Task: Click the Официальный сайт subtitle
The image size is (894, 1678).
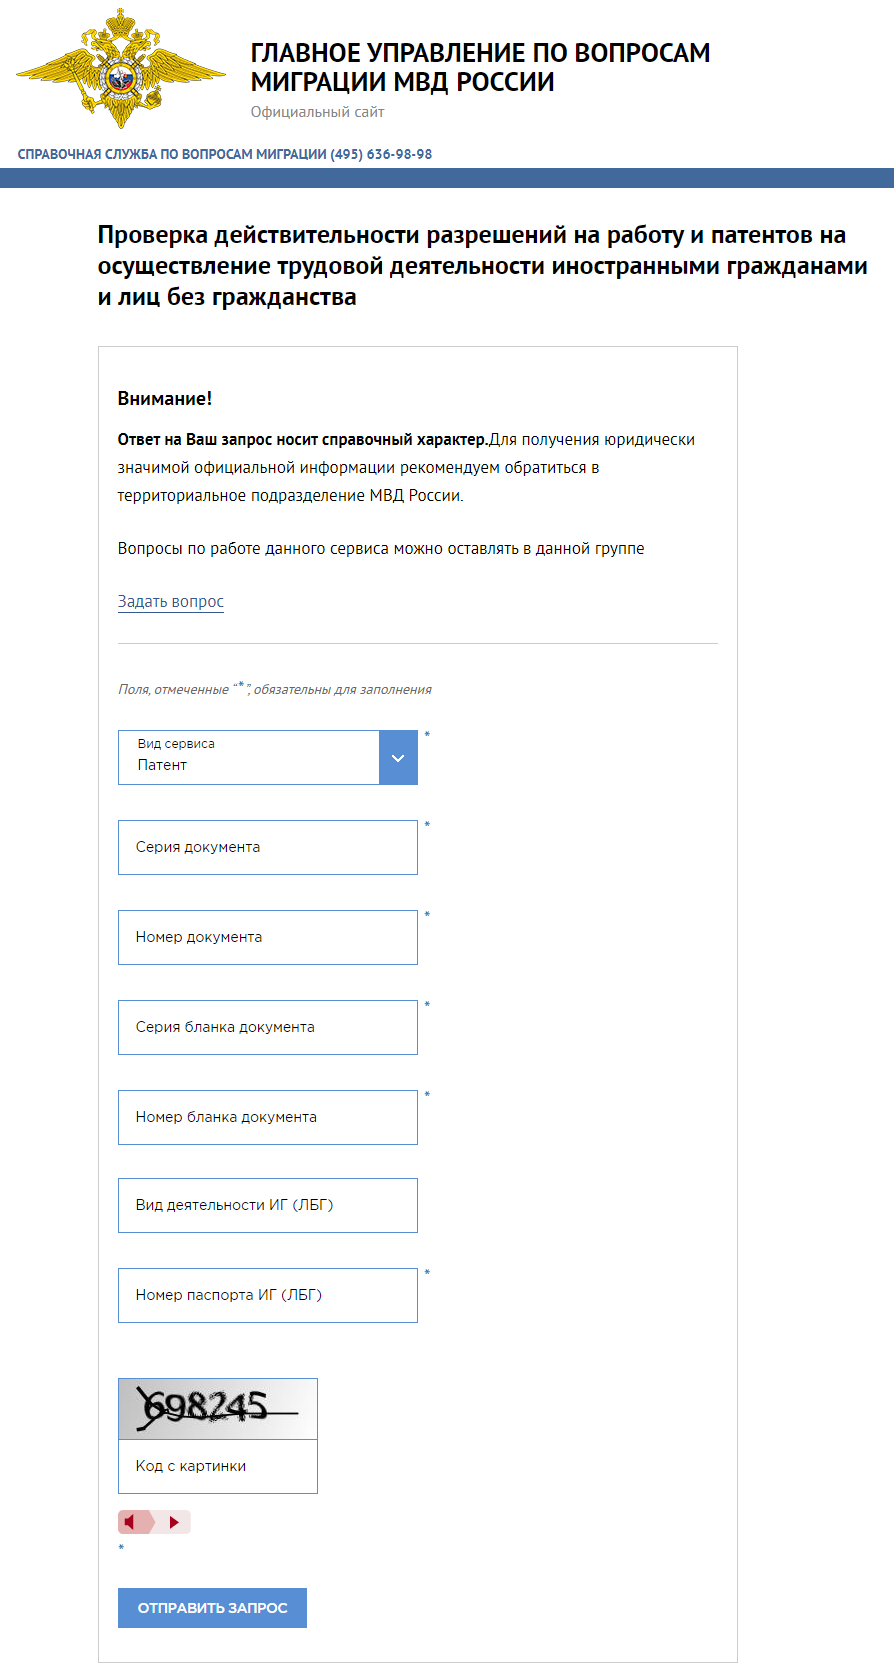Action: tap(318, 112)
